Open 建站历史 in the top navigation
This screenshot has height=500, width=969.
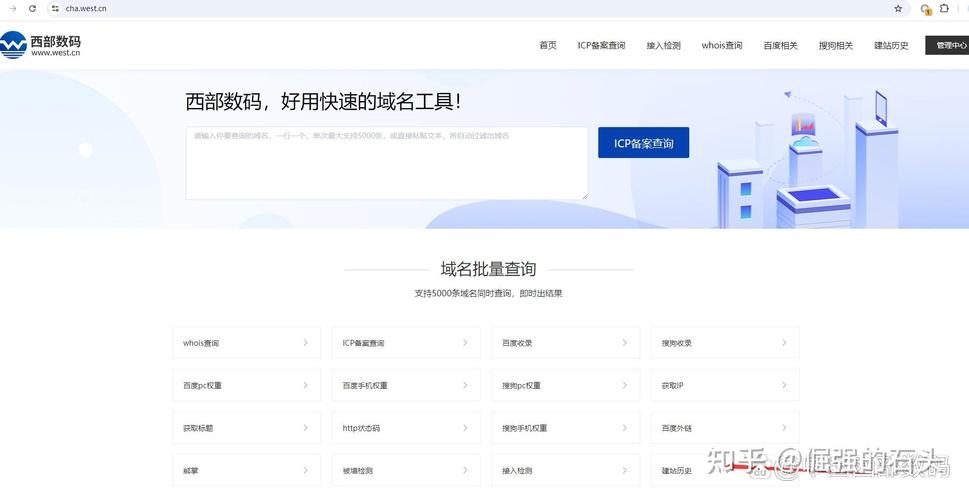[891, 45]
